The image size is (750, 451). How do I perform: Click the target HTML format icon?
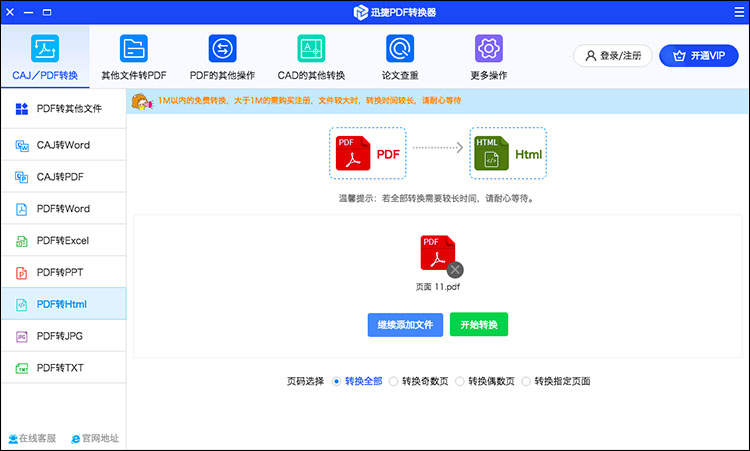(491, 153)
